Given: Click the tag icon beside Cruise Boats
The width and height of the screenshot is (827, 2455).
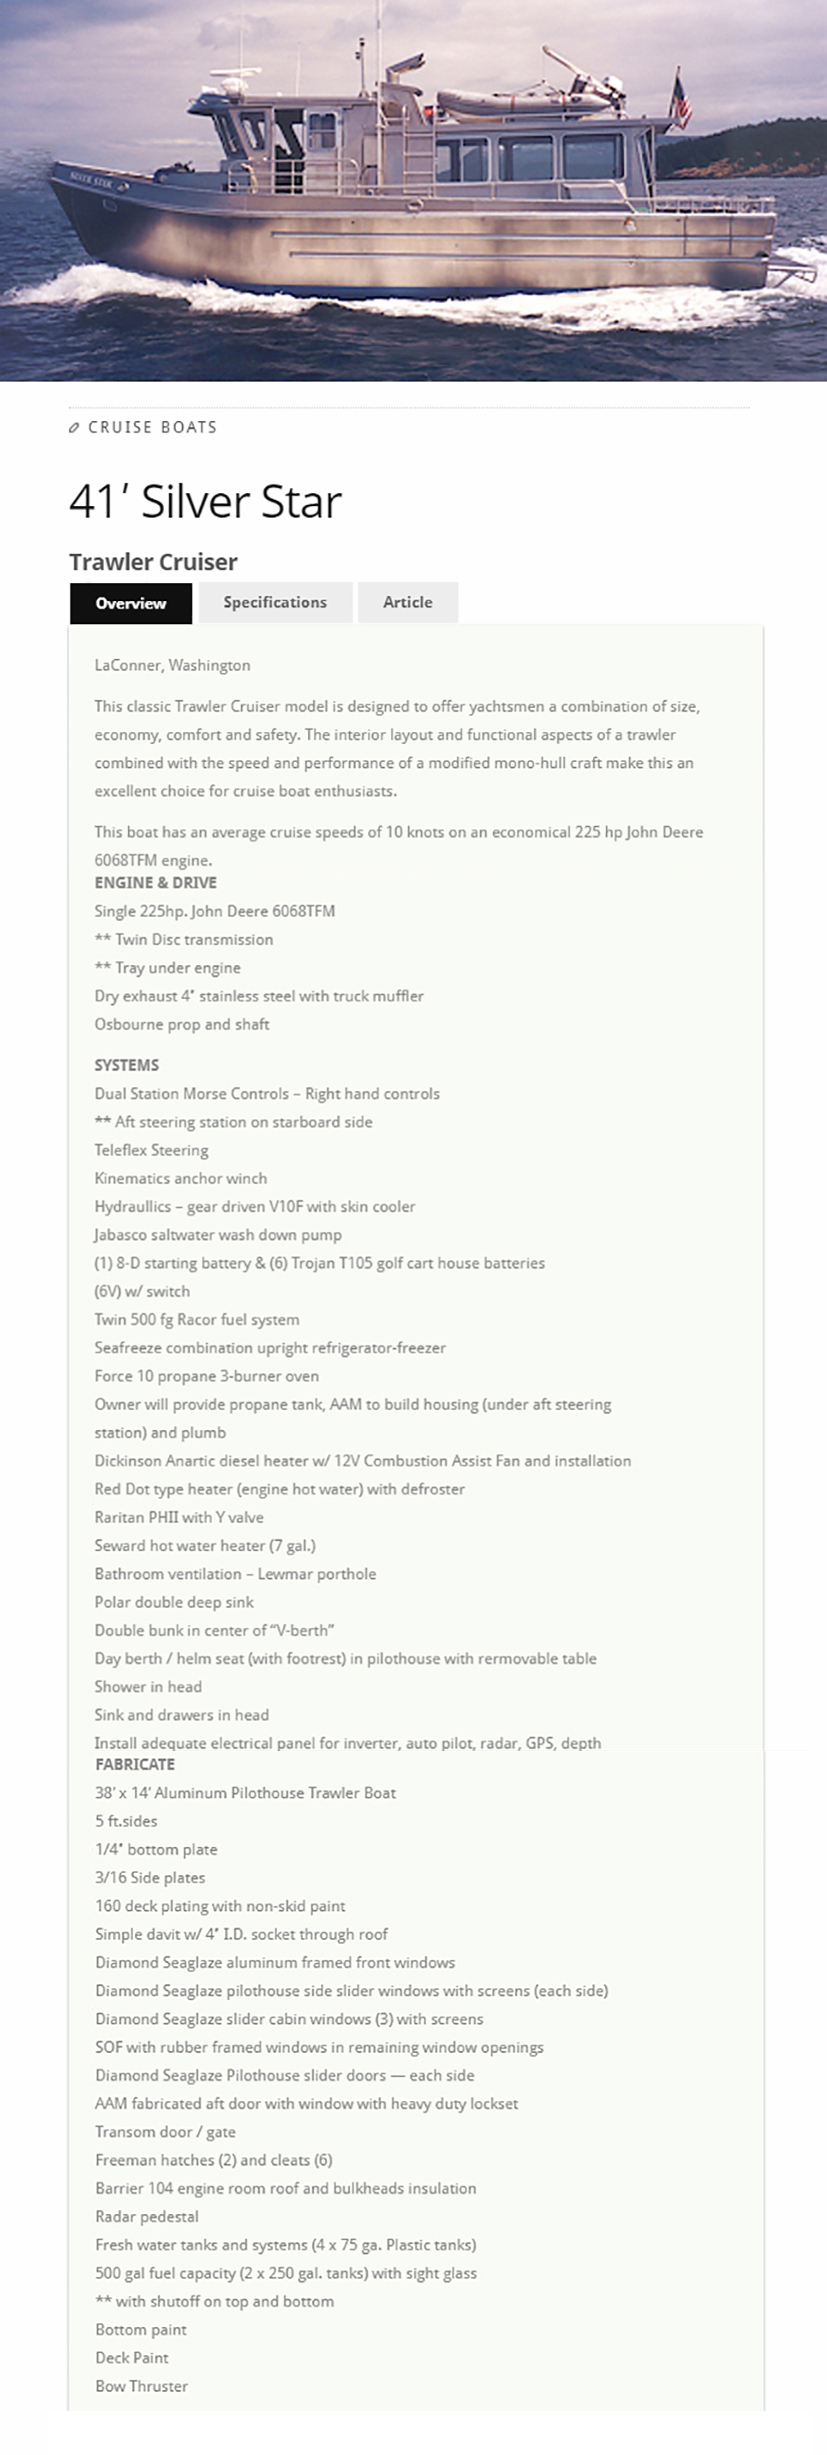Looking at the screenshot, I should 74,428.
